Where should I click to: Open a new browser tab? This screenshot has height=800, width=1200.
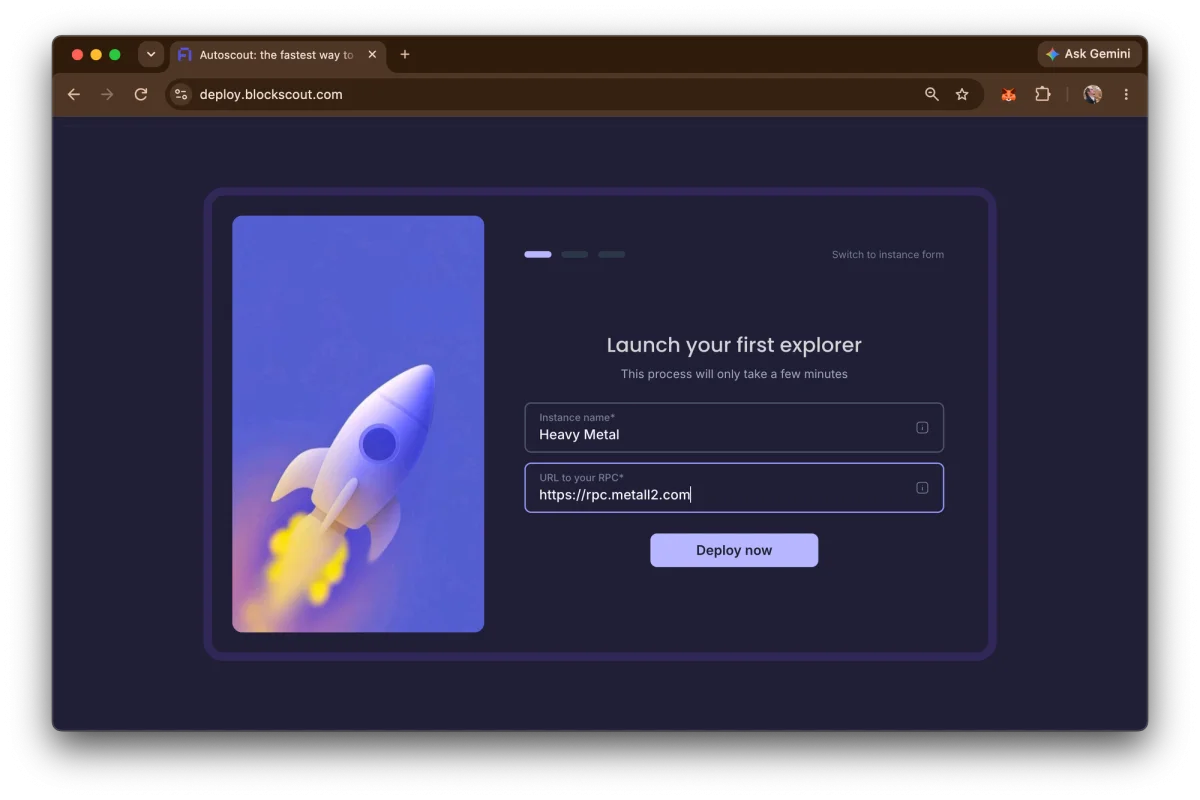pos(405,54)
